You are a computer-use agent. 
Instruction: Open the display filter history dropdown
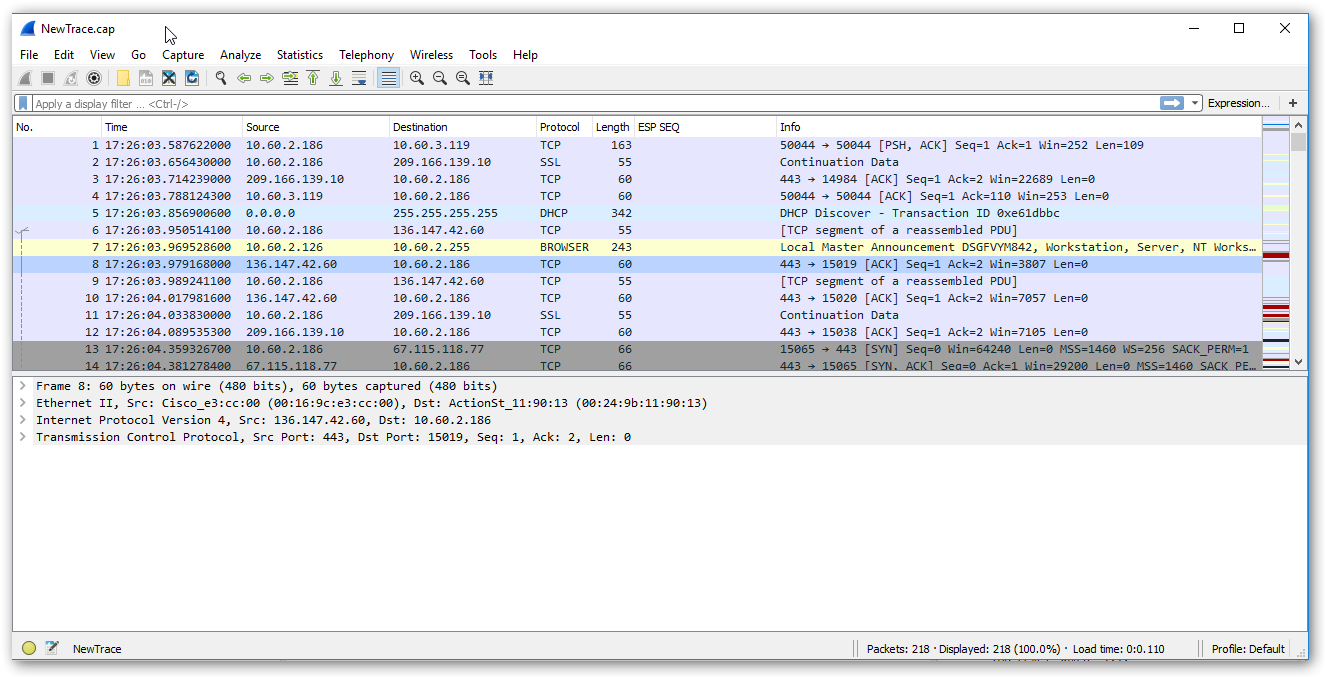tap(1195, 103)
